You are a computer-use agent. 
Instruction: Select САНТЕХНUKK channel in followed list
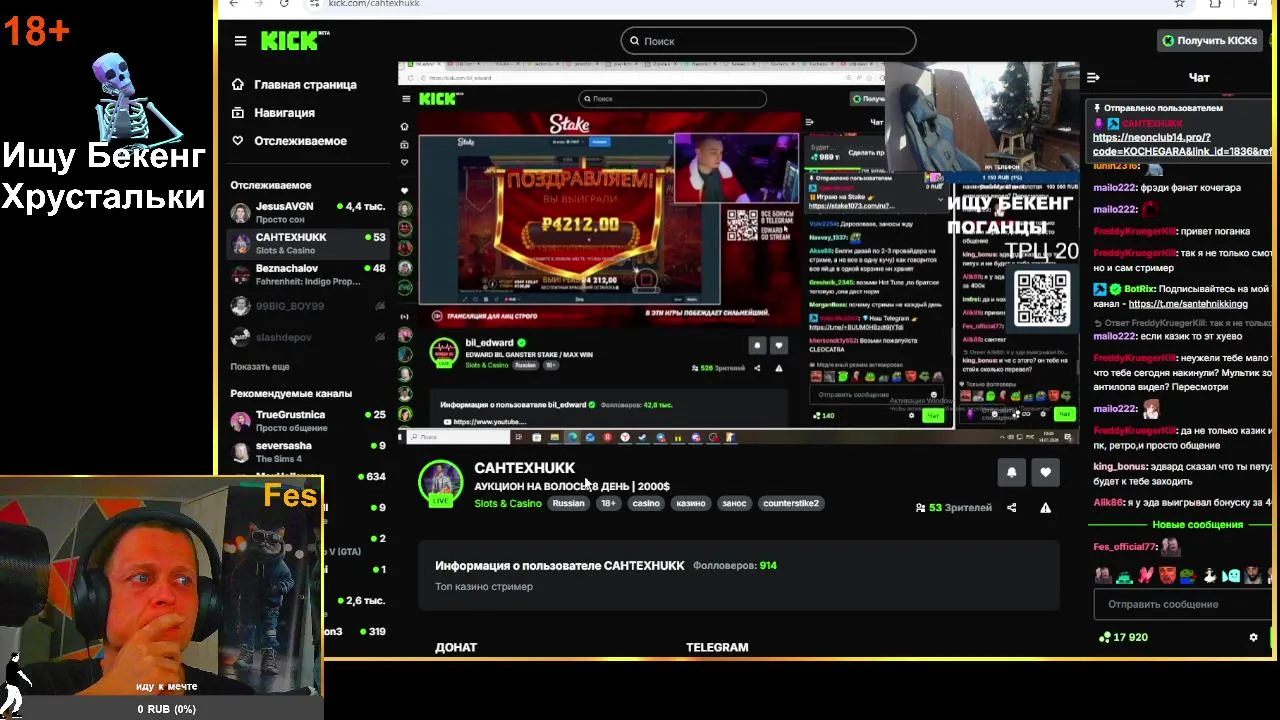308,243
